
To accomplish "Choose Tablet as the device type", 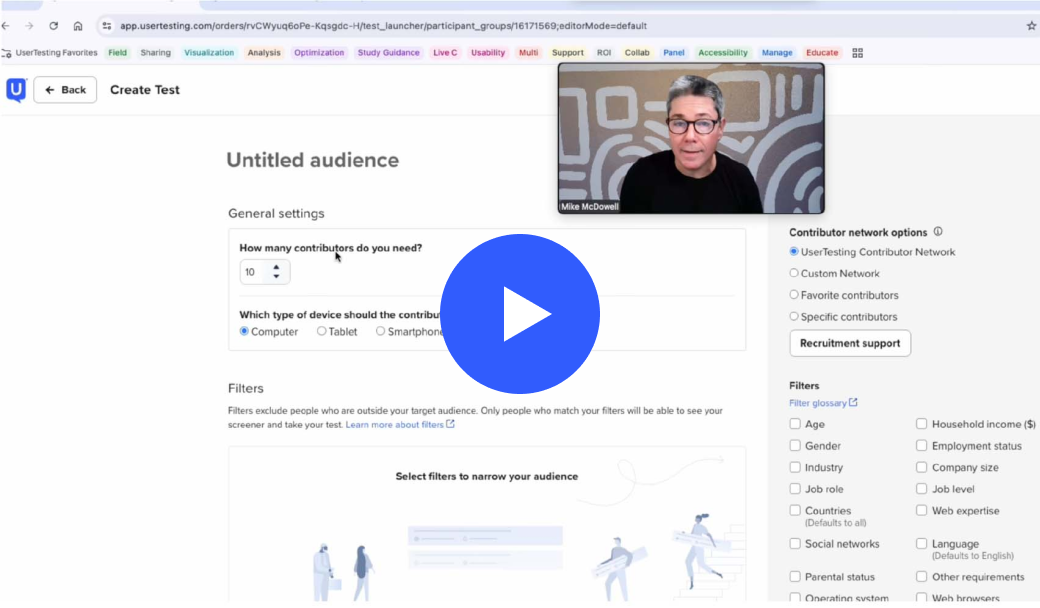I will (322, 331).
